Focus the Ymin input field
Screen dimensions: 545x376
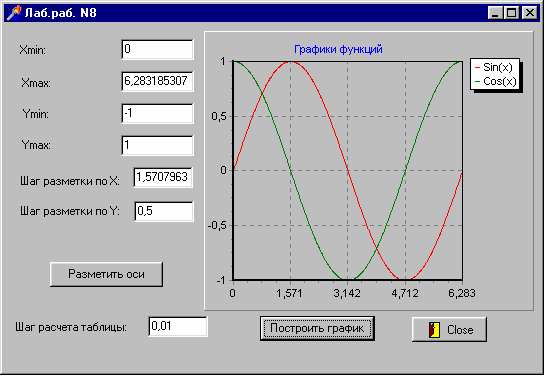157,113
